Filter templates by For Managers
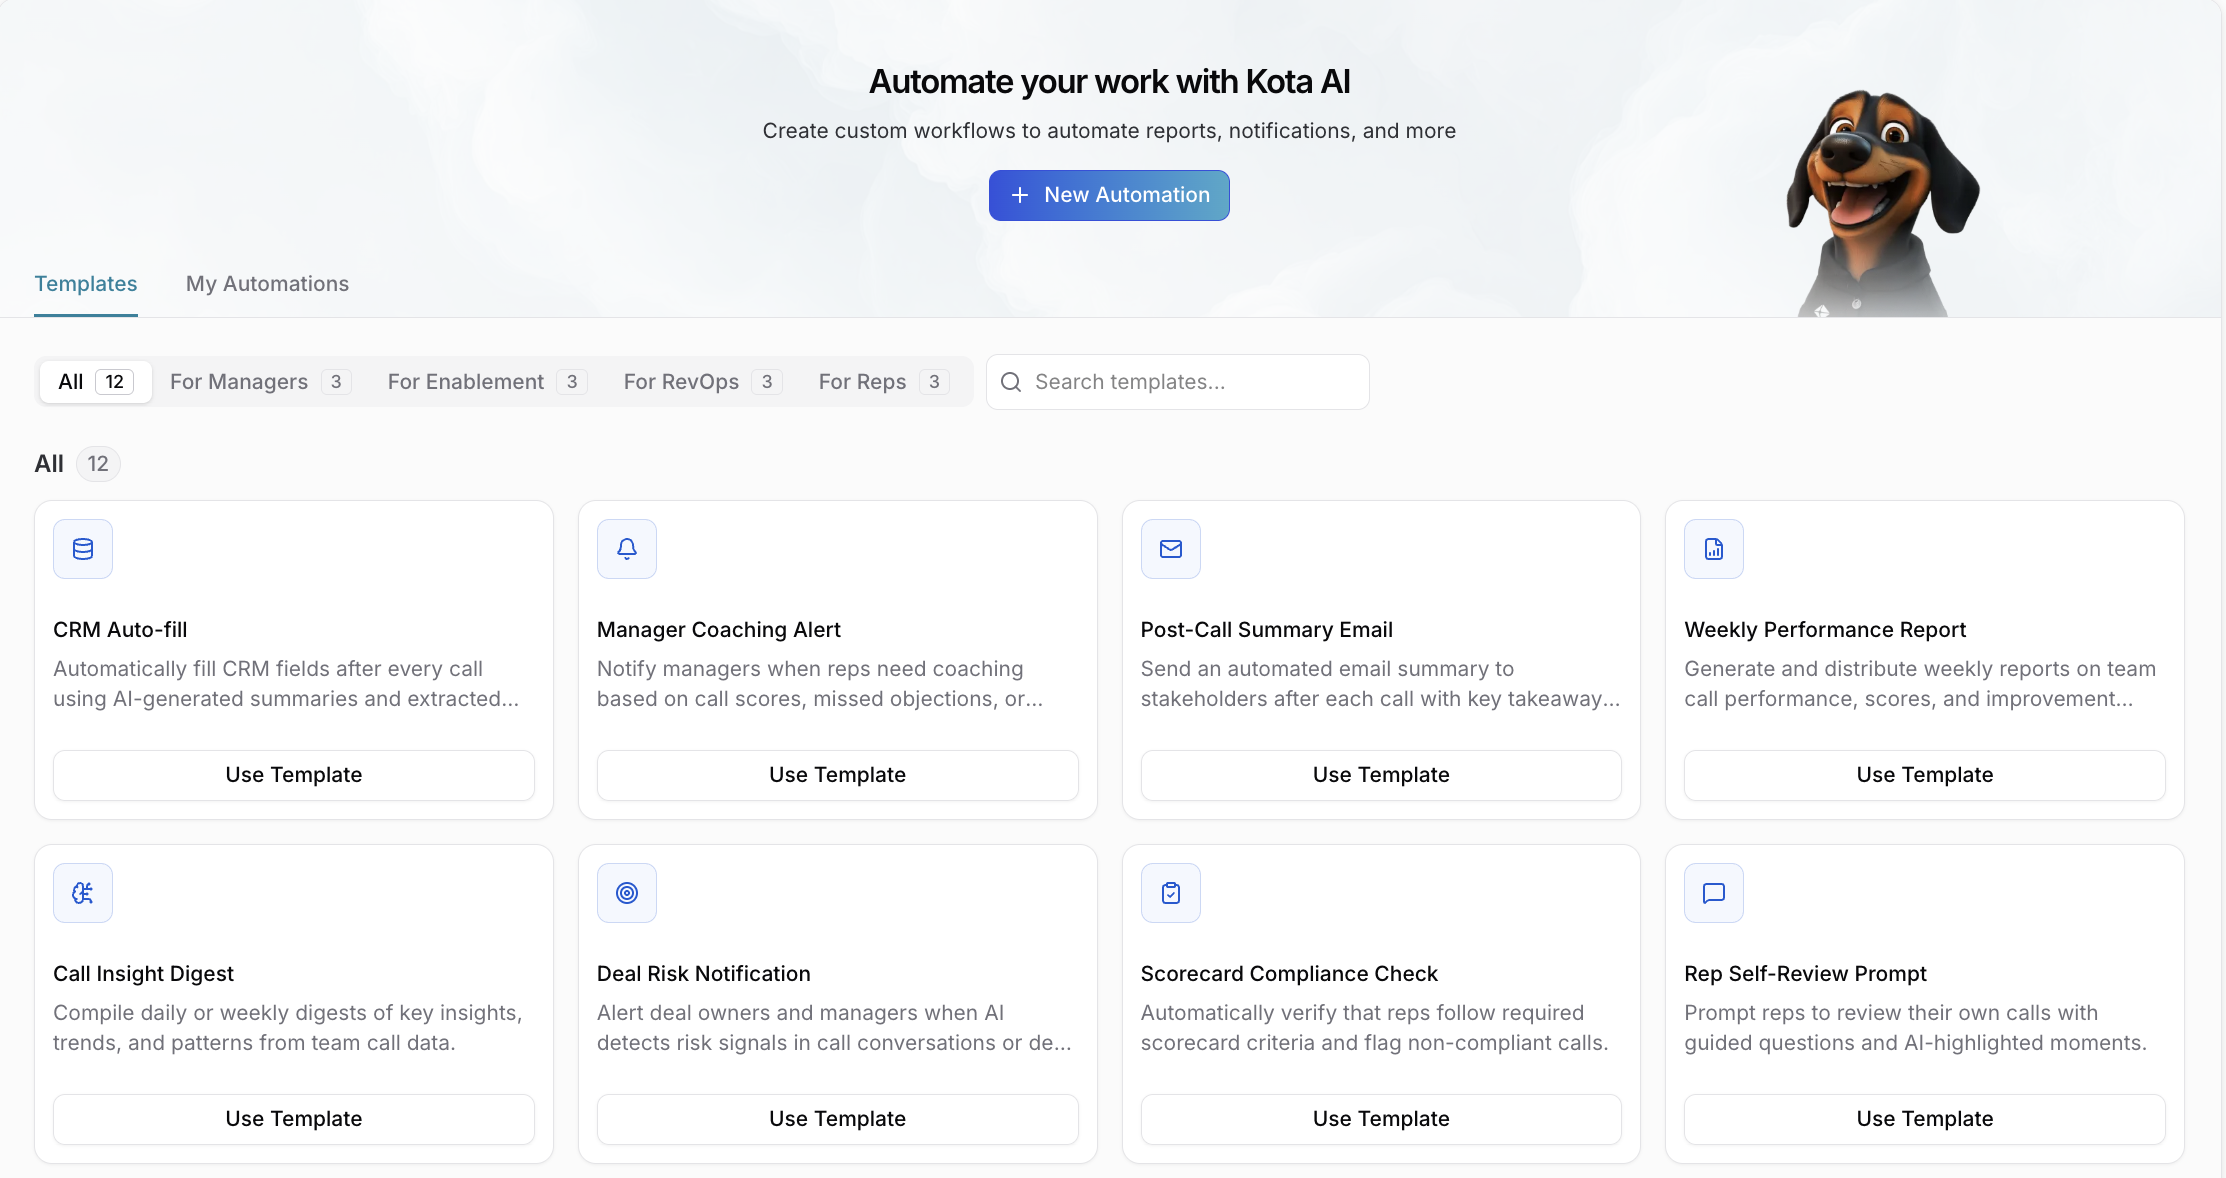Viewport: 2226px width, 1178px height. tap(260, 382)
